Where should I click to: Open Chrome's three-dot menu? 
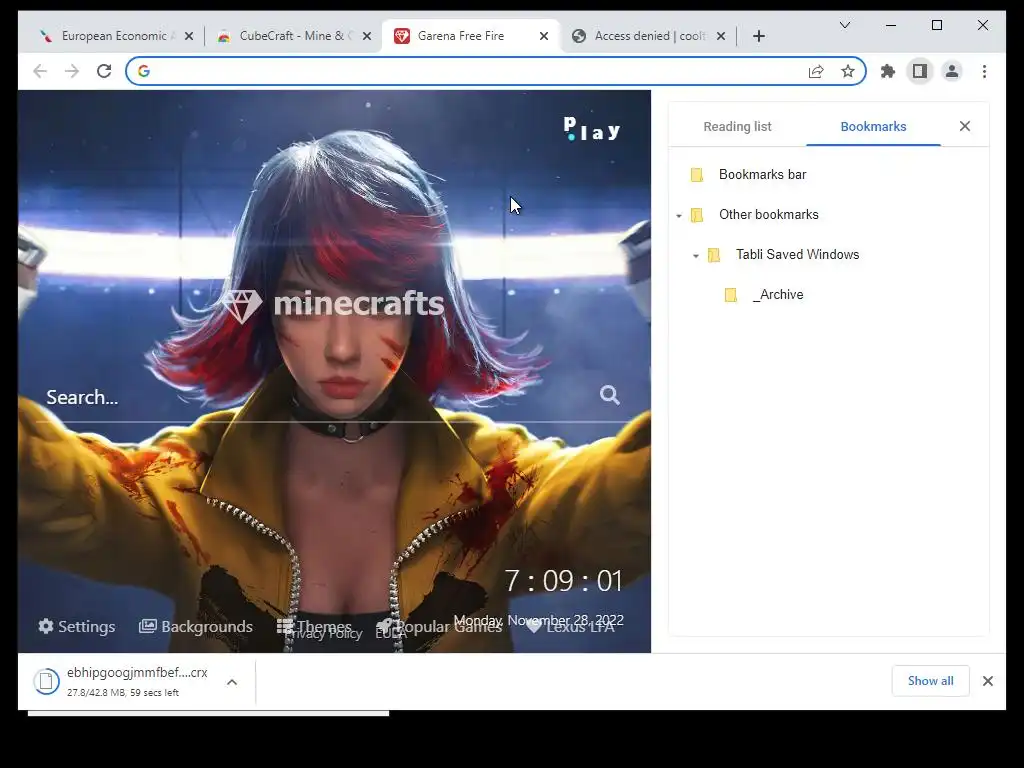984,71
